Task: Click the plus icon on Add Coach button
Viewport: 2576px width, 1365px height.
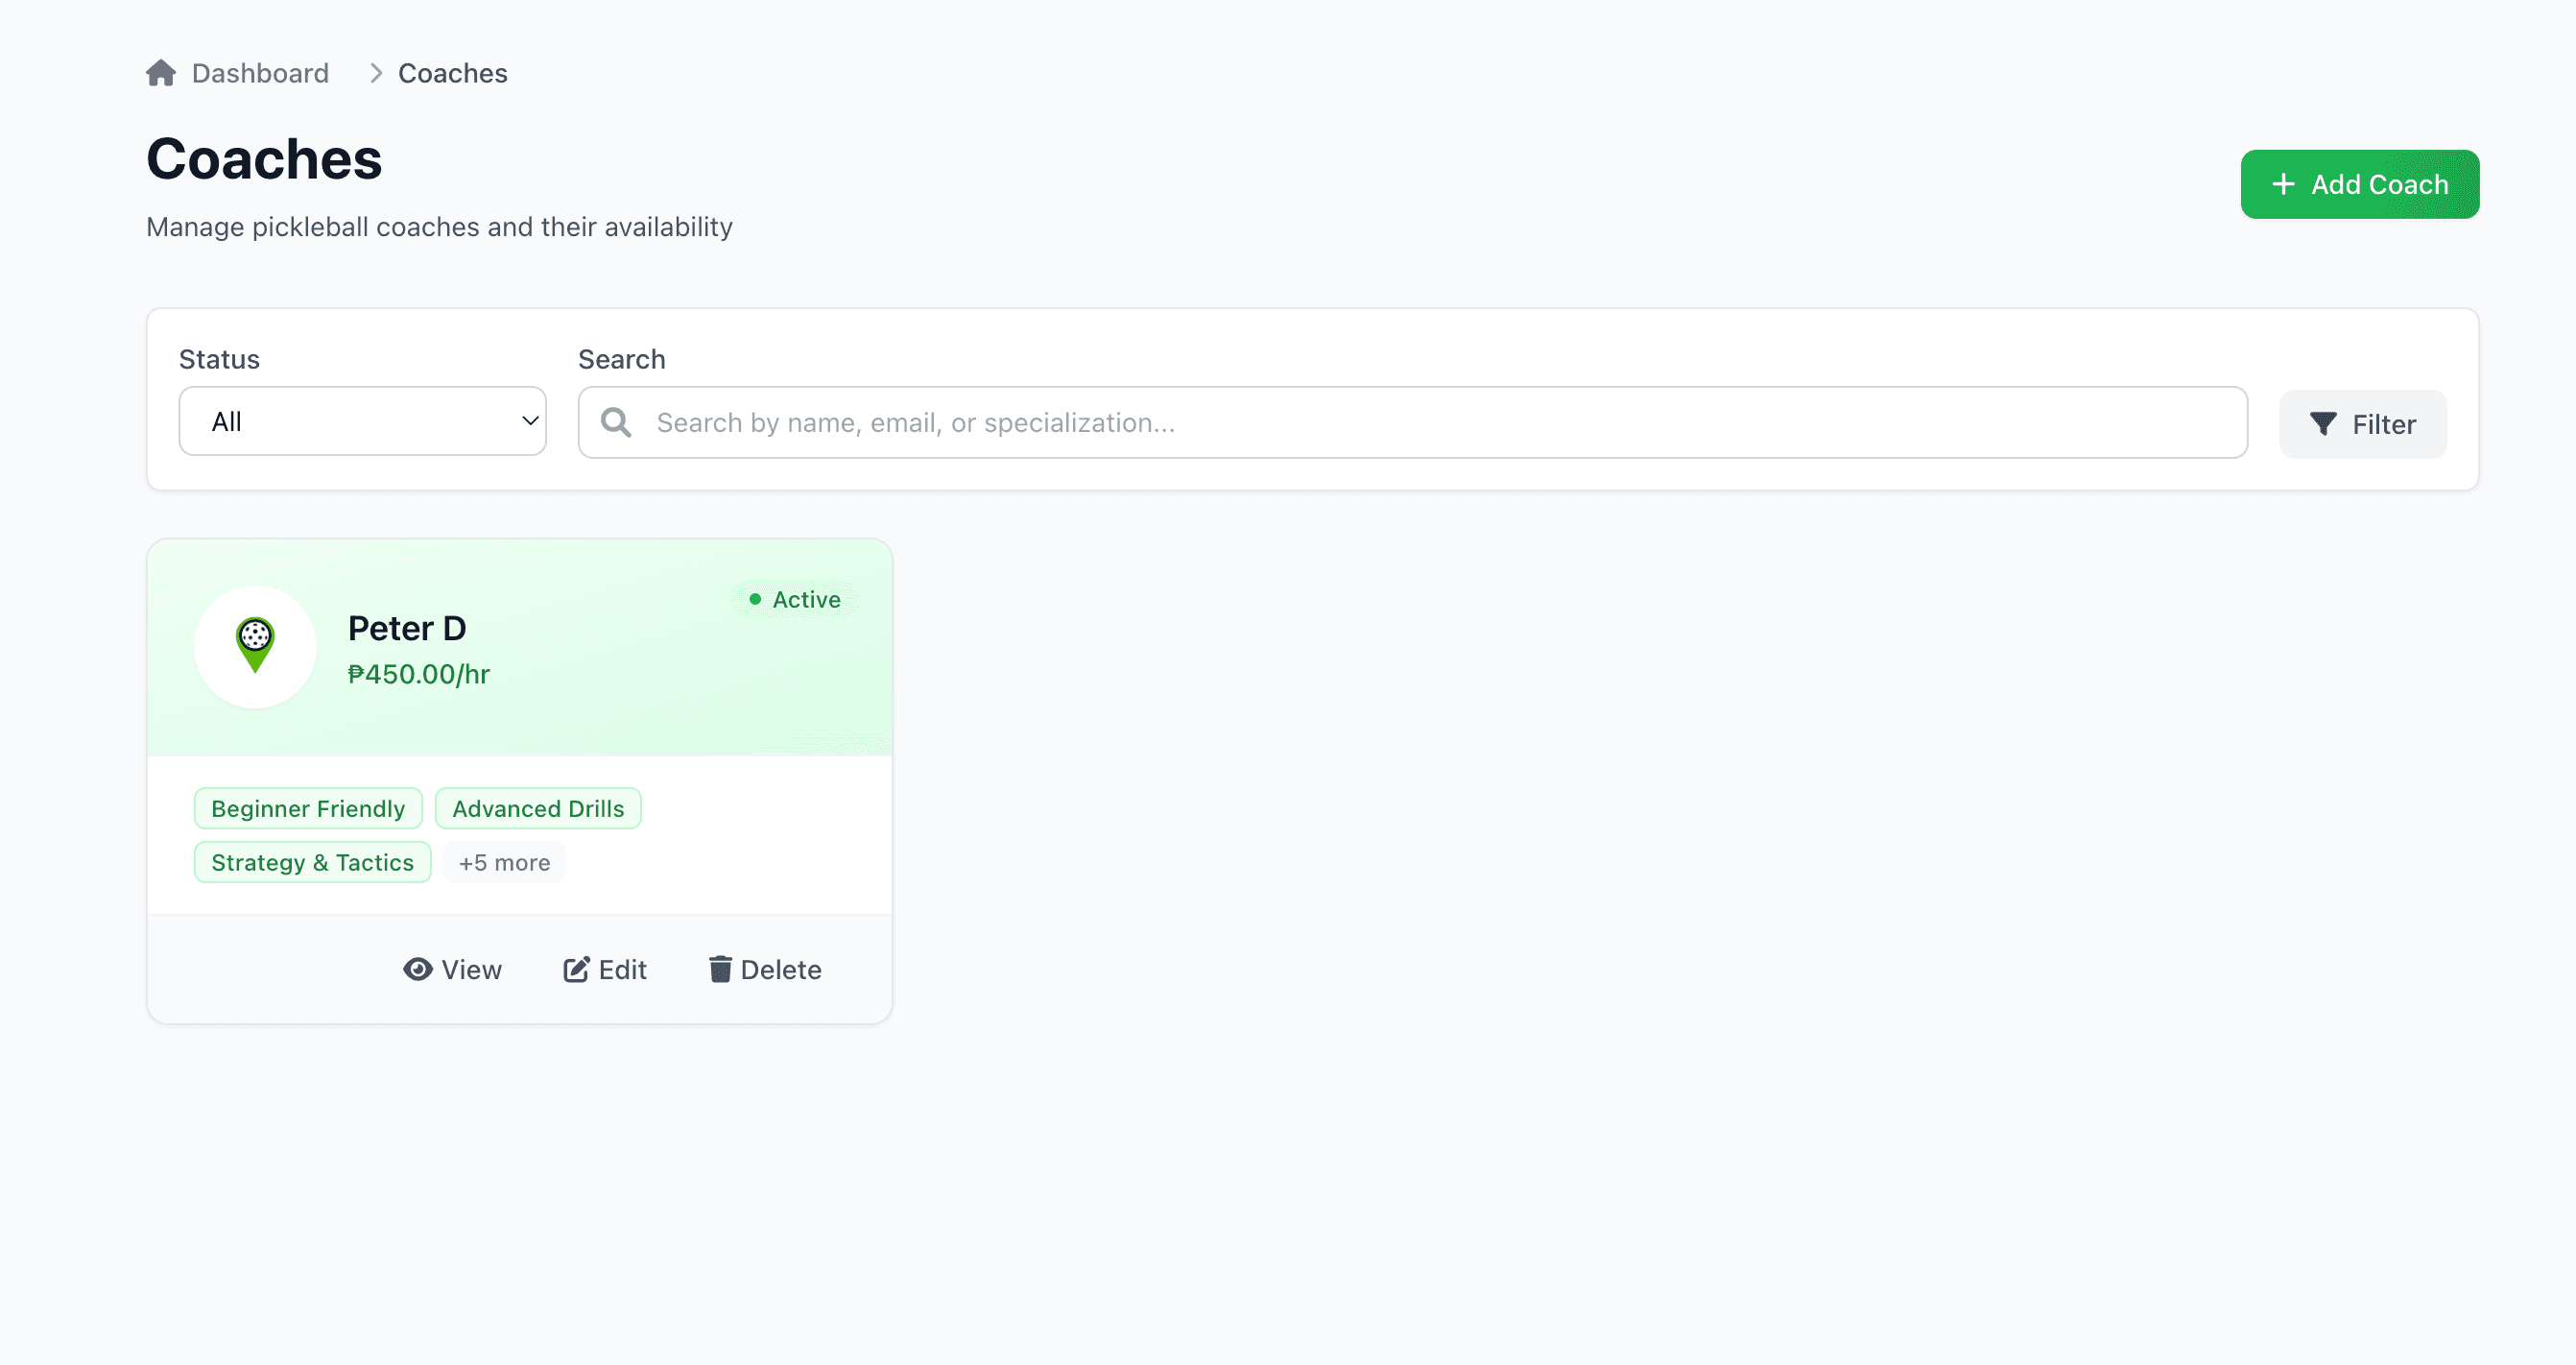Action: [2283, 184]
